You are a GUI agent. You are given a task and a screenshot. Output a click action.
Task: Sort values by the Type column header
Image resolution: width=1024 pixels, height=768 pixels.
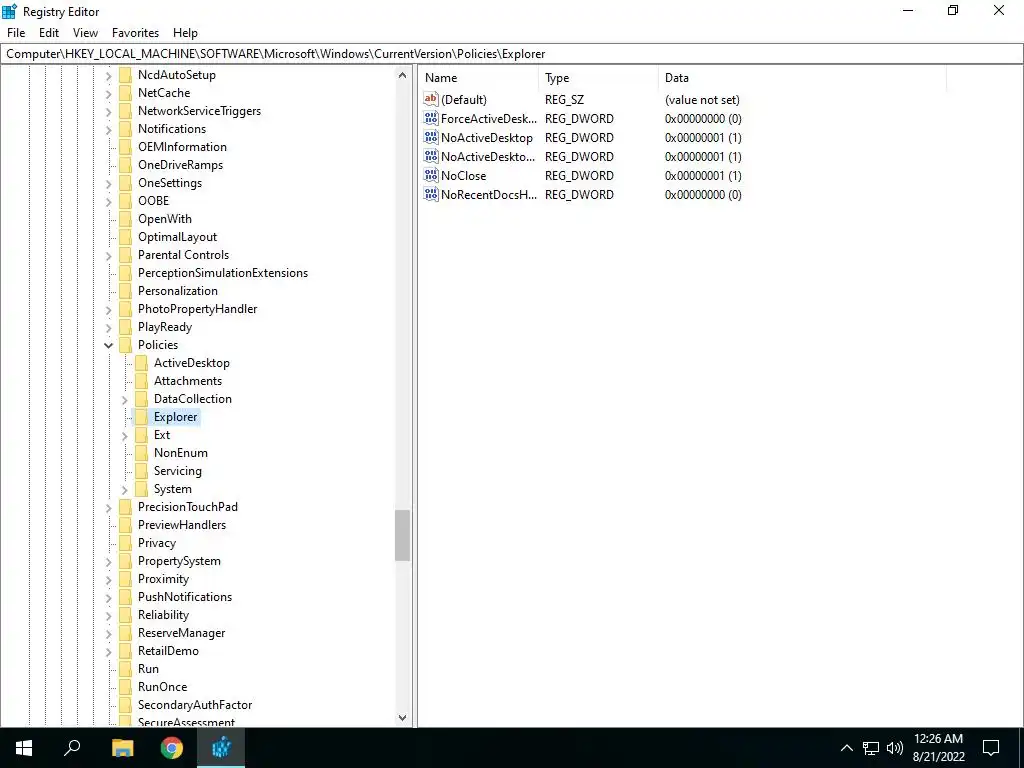pos(599,78)
